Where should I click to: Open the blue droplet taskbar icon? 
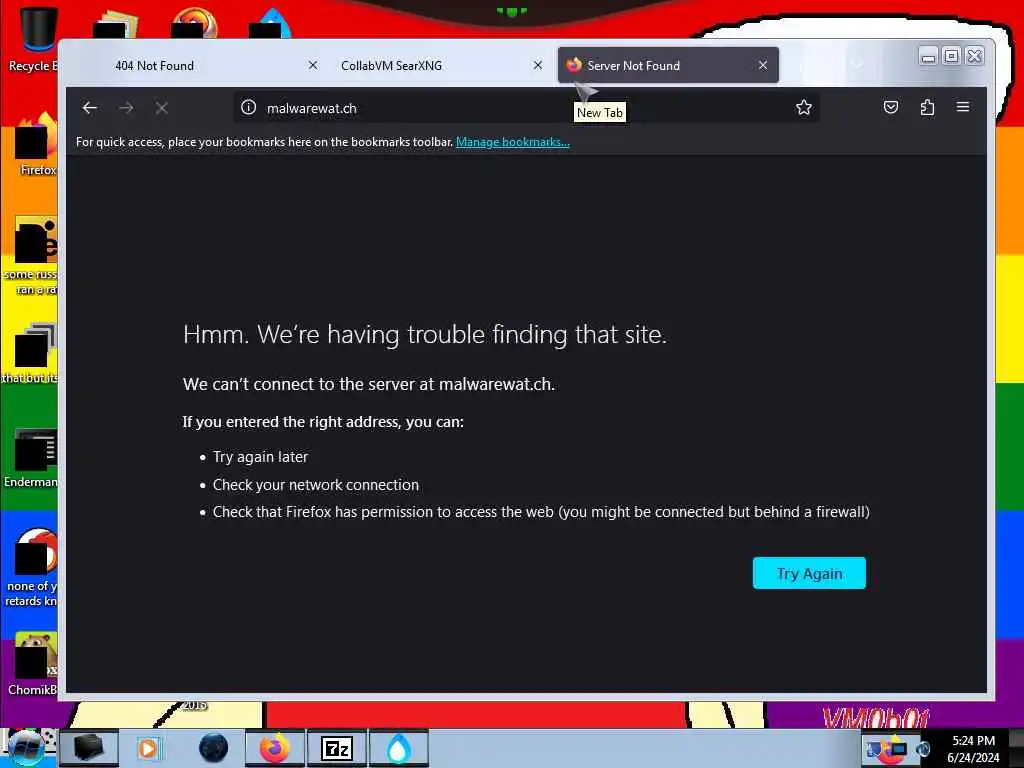click(399, 748)
